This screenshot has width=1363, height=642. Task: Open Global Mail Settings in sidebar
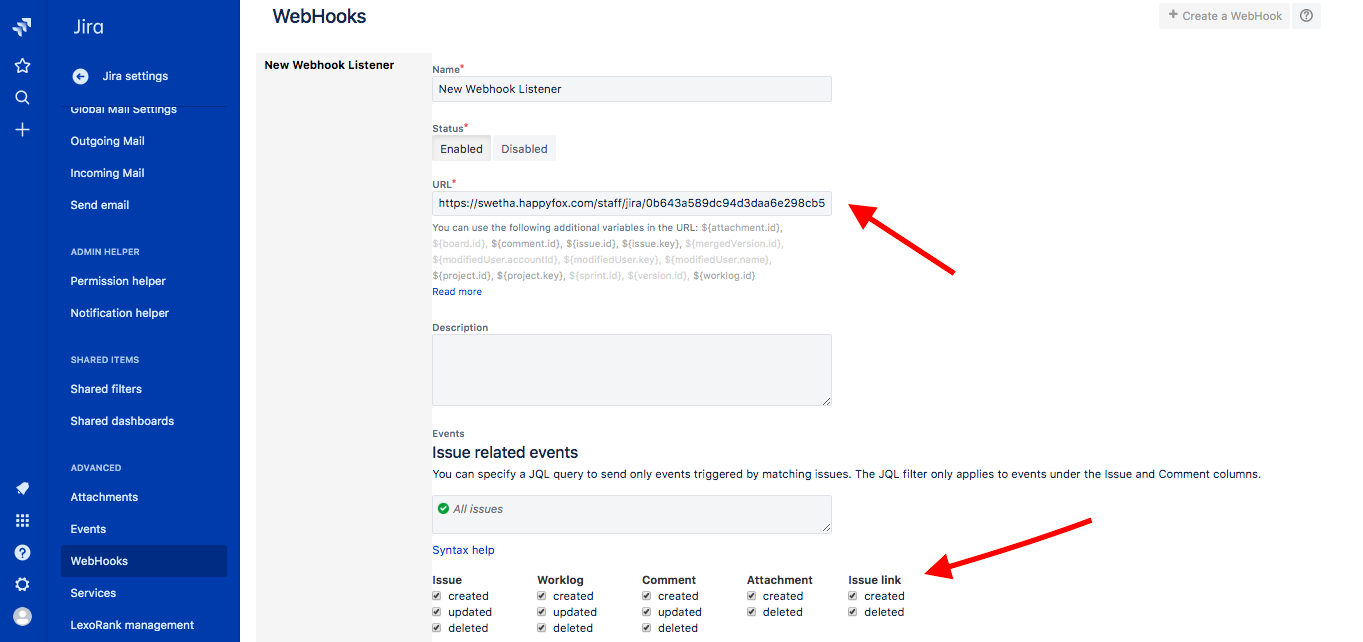point(123,109)
